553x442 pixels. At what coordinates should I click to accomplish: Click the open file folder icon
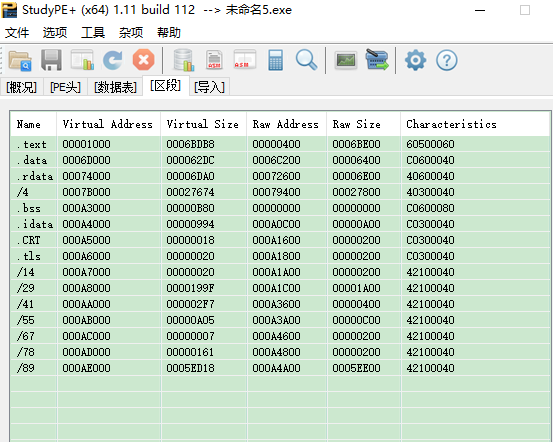coord(20,60)
